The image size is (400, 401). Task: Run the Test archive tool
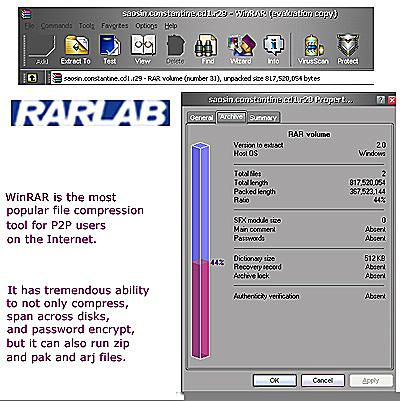[110, 50]
